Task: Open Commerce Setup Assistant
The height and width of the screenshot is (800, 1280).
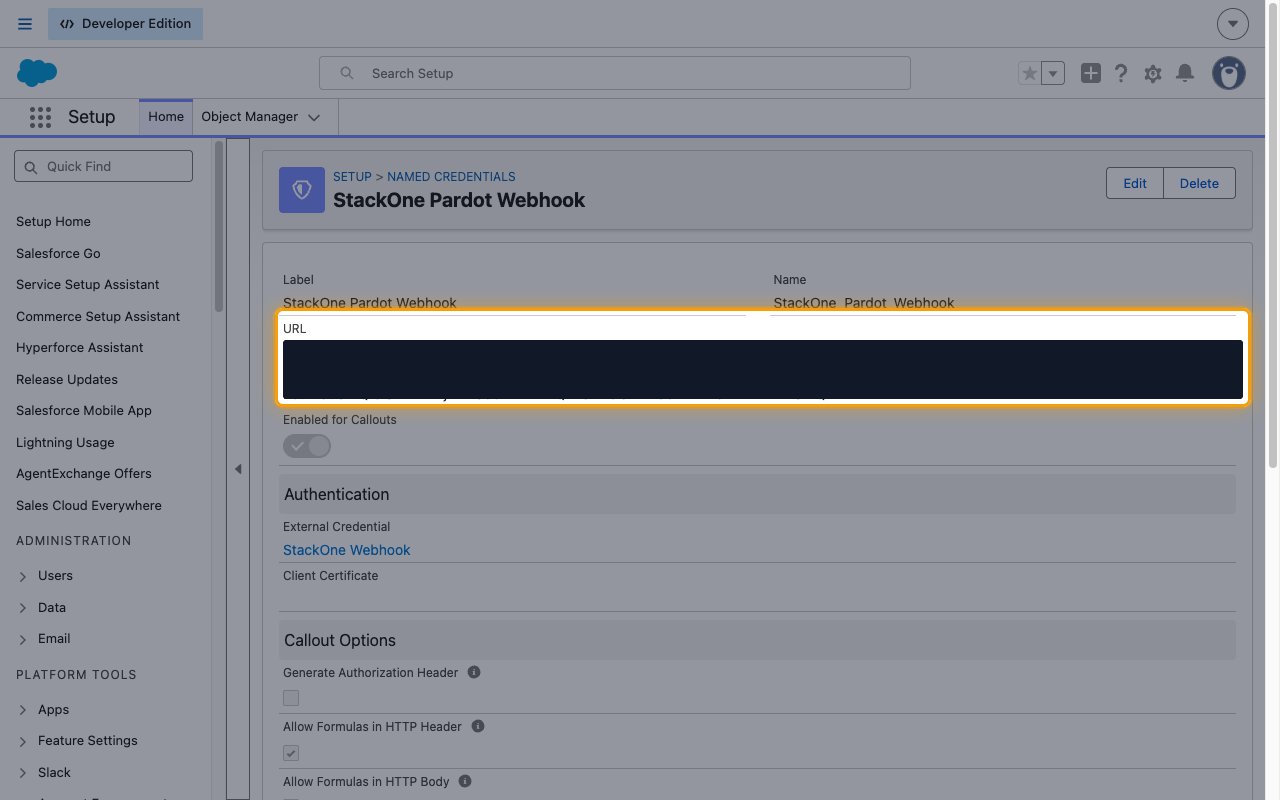Action: (x=98, y=317)
